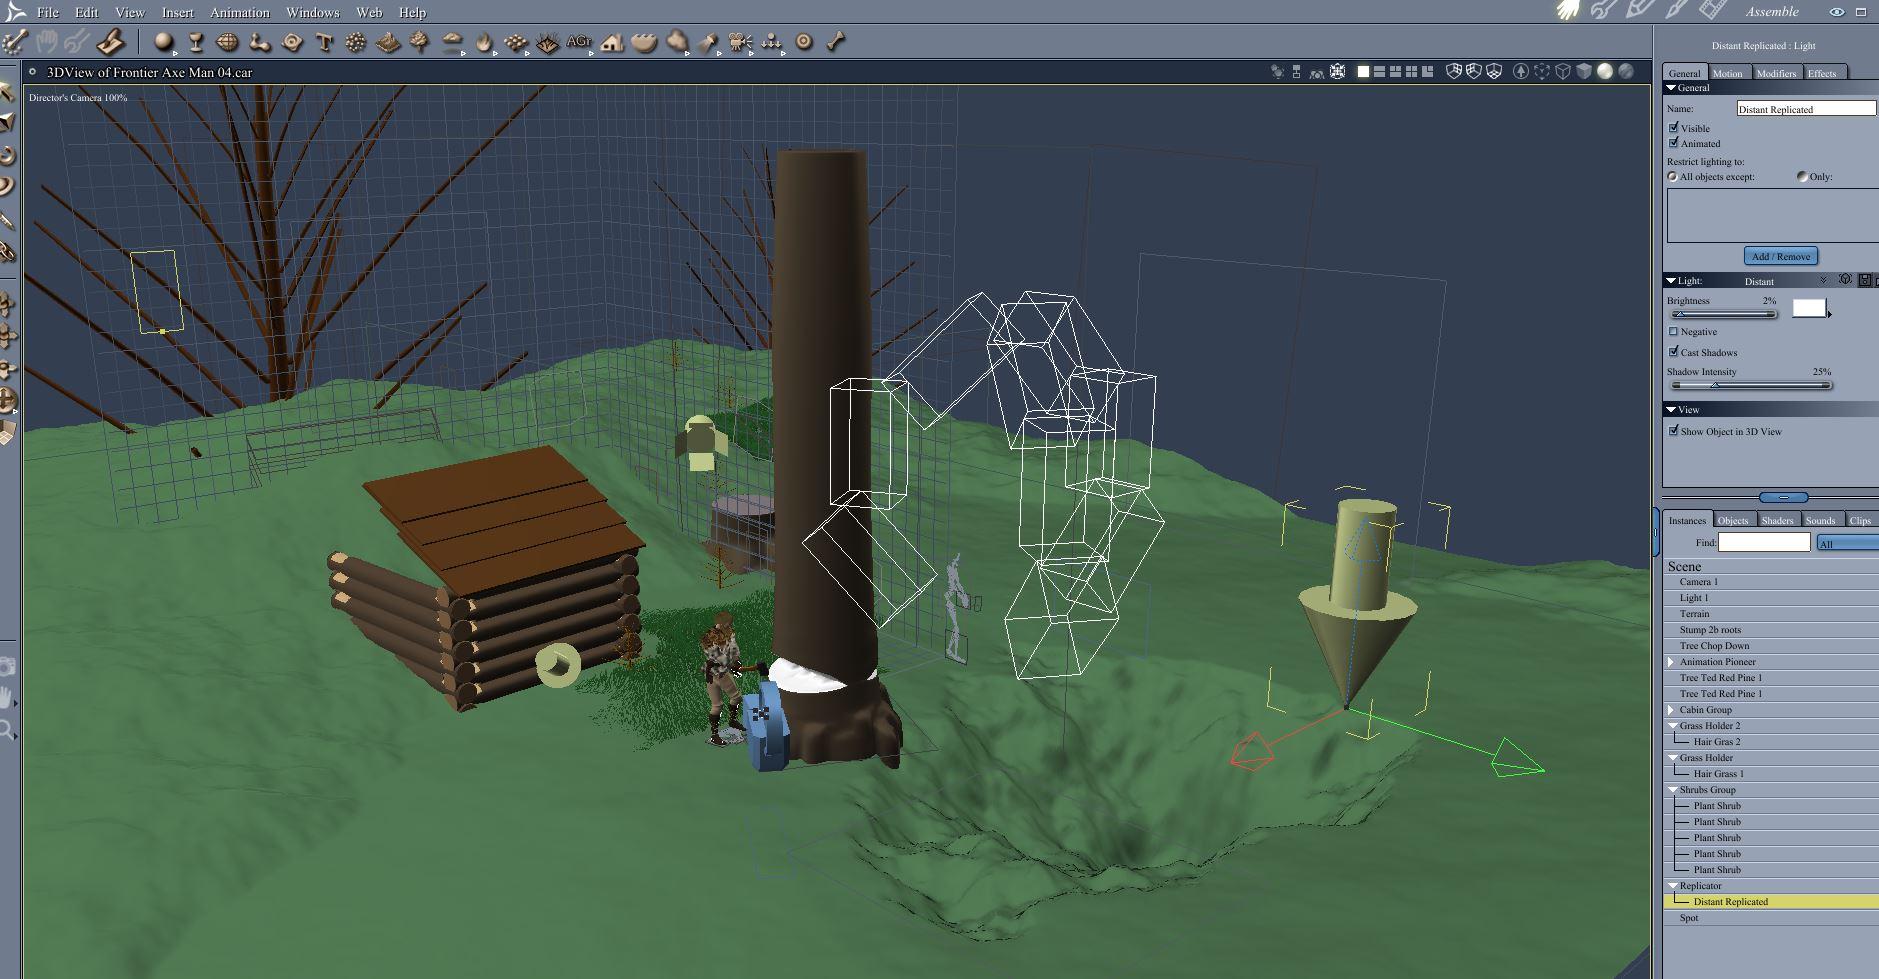
Task: Collapse the Shrubs Group tree item
Action: (1672, 790)
